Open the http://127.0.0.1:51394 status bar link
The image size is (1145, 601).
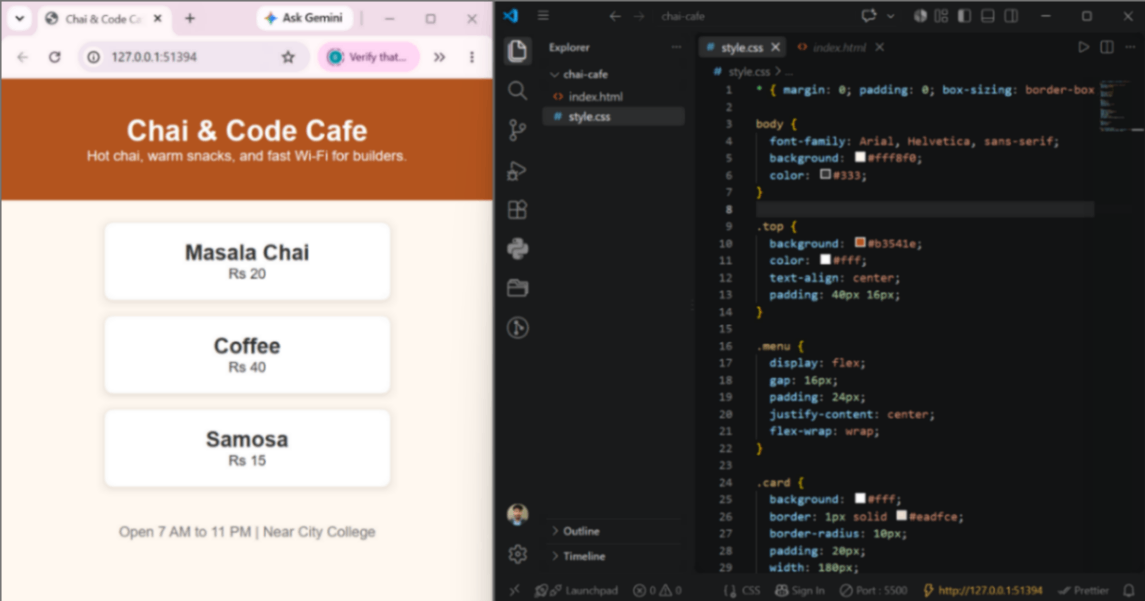[984, 590]
